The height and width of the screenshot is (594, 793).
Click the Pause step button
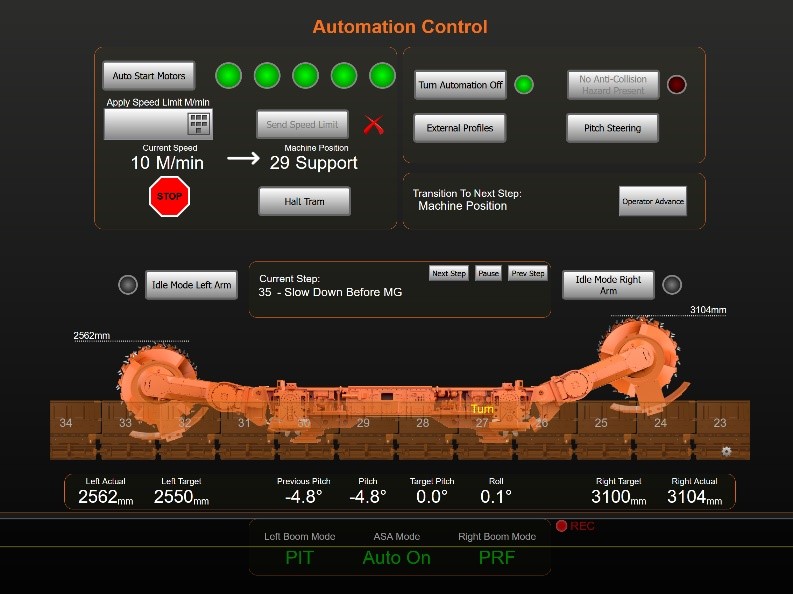click(488, 273)
